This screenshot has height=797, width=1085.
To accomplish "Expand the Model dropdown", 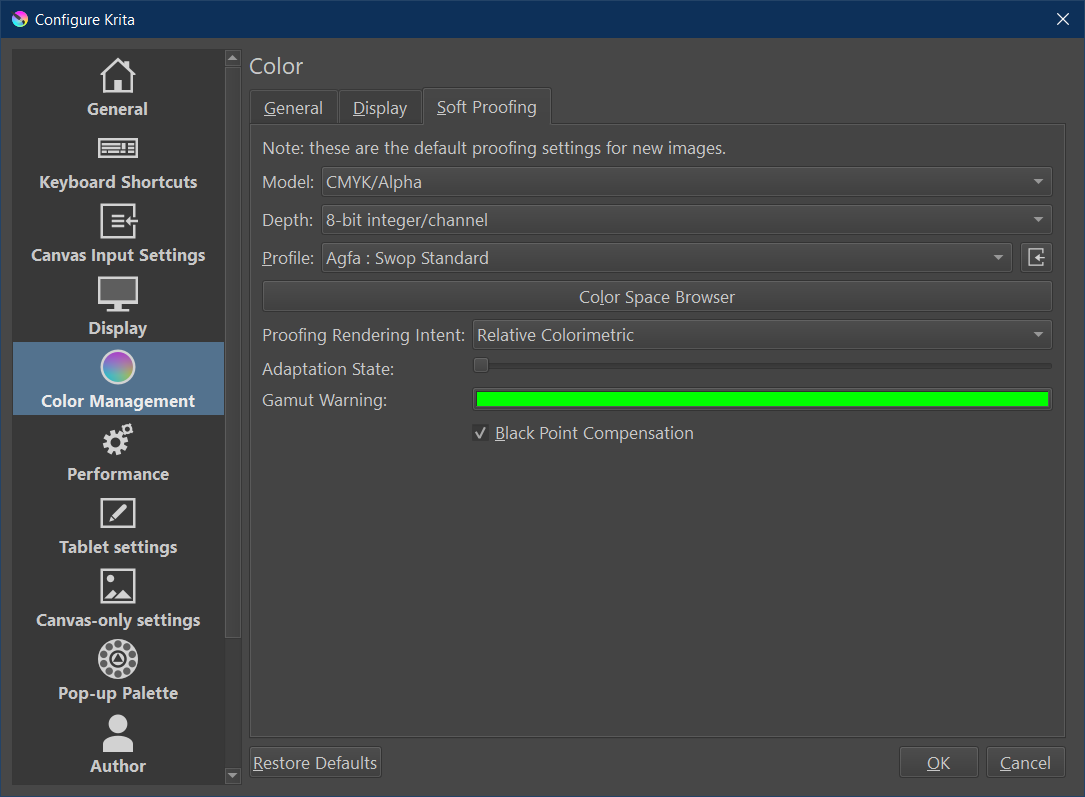I will [x=686, y=182].
